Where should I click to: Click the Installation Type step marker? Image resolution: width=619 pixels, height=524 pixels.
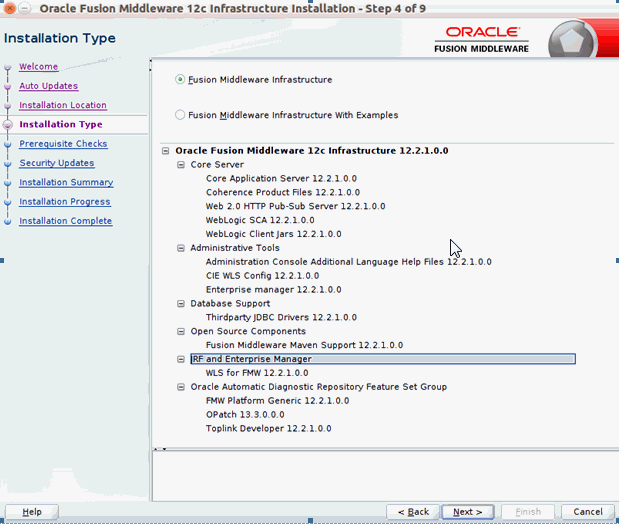coord(8,125)
